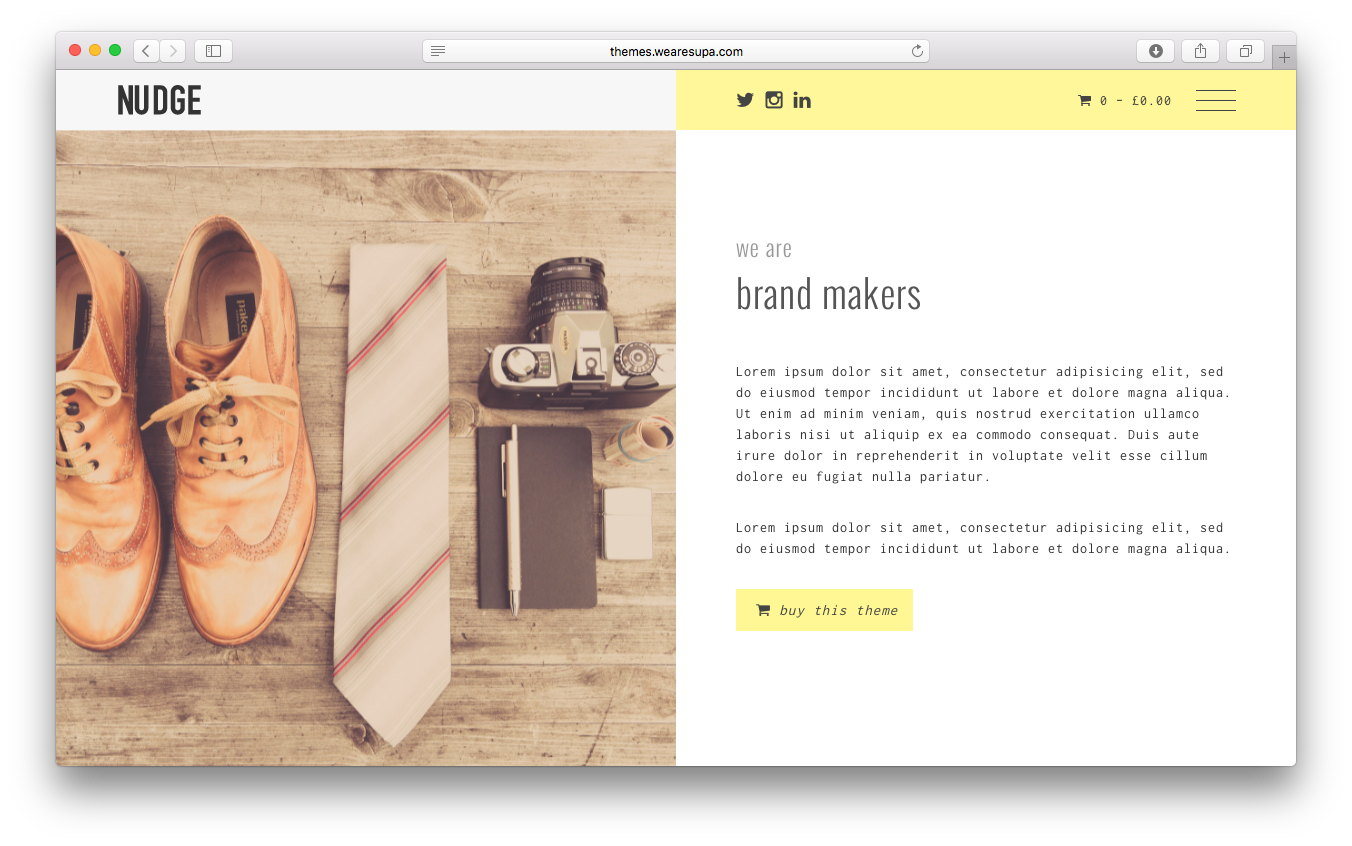This screenshot has height=846, width=1352.
Task: Go to the NUDGE logo homepage
Action: tap(159, 100)
